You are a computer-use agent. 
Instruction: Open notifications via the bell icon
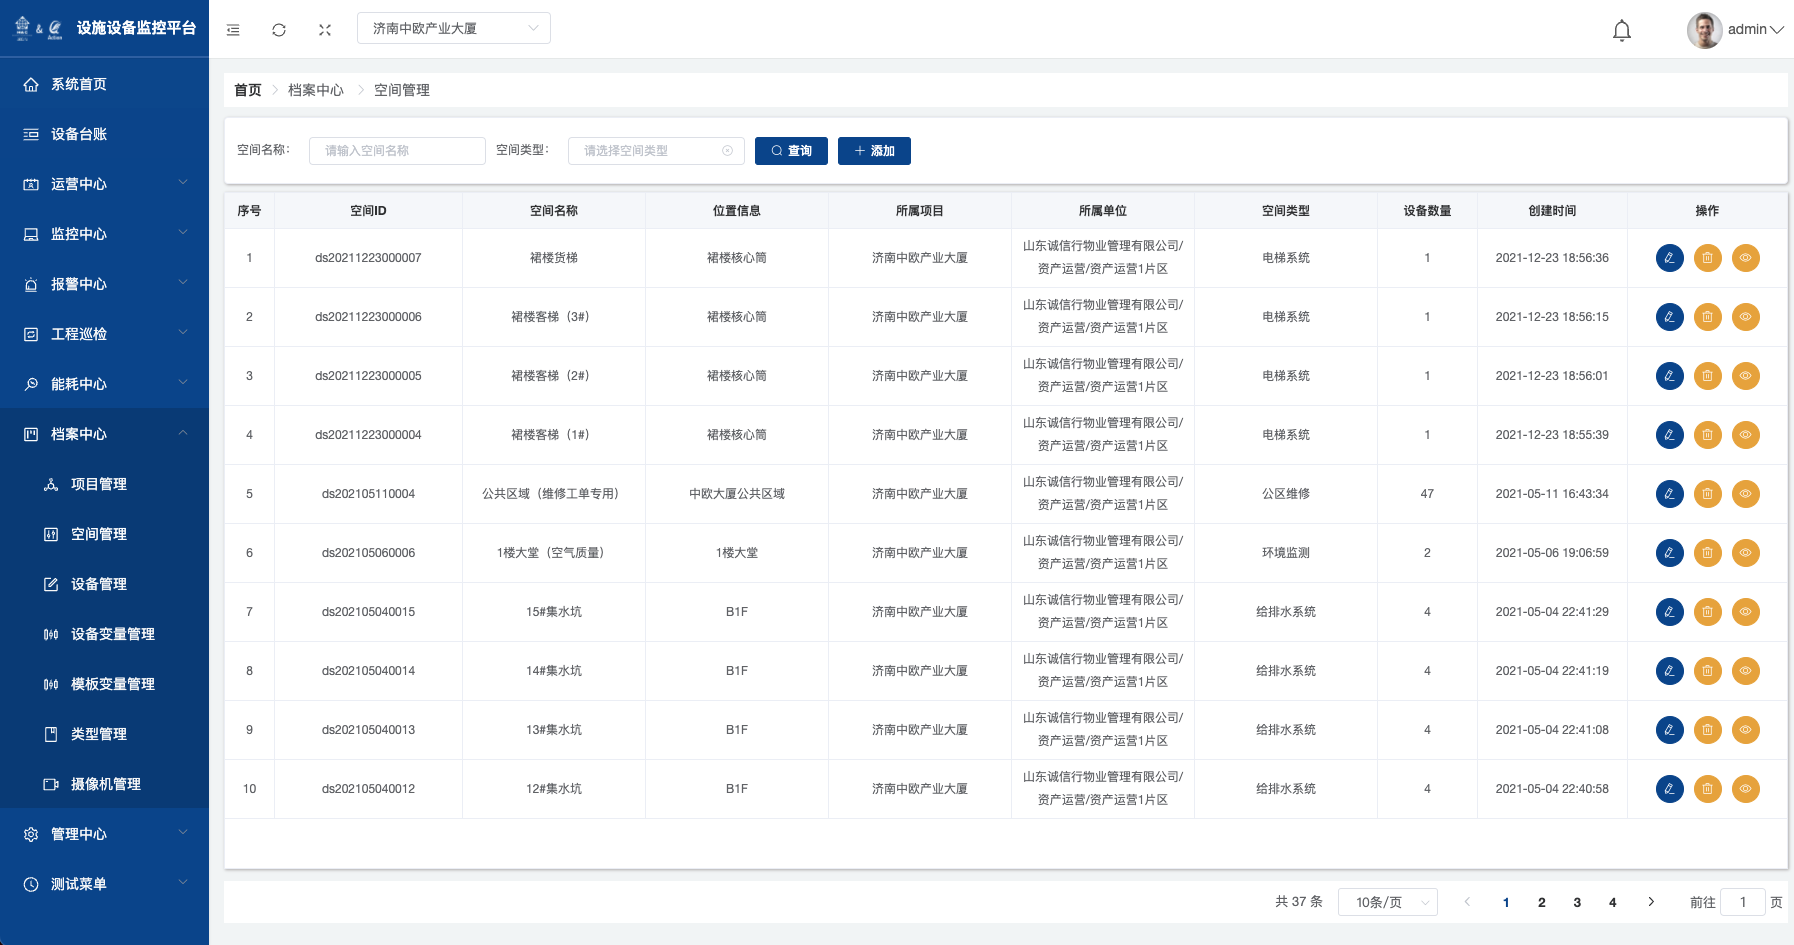point(1621,30)
